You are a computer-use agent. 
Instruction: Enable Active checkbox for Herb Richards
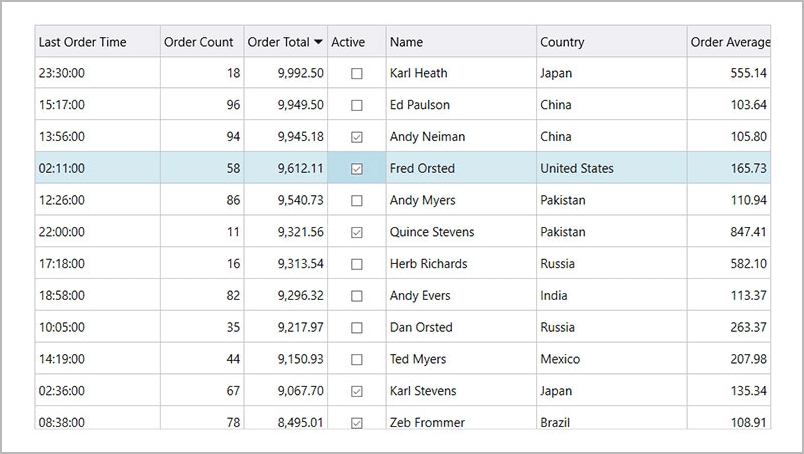coord(357,264)
